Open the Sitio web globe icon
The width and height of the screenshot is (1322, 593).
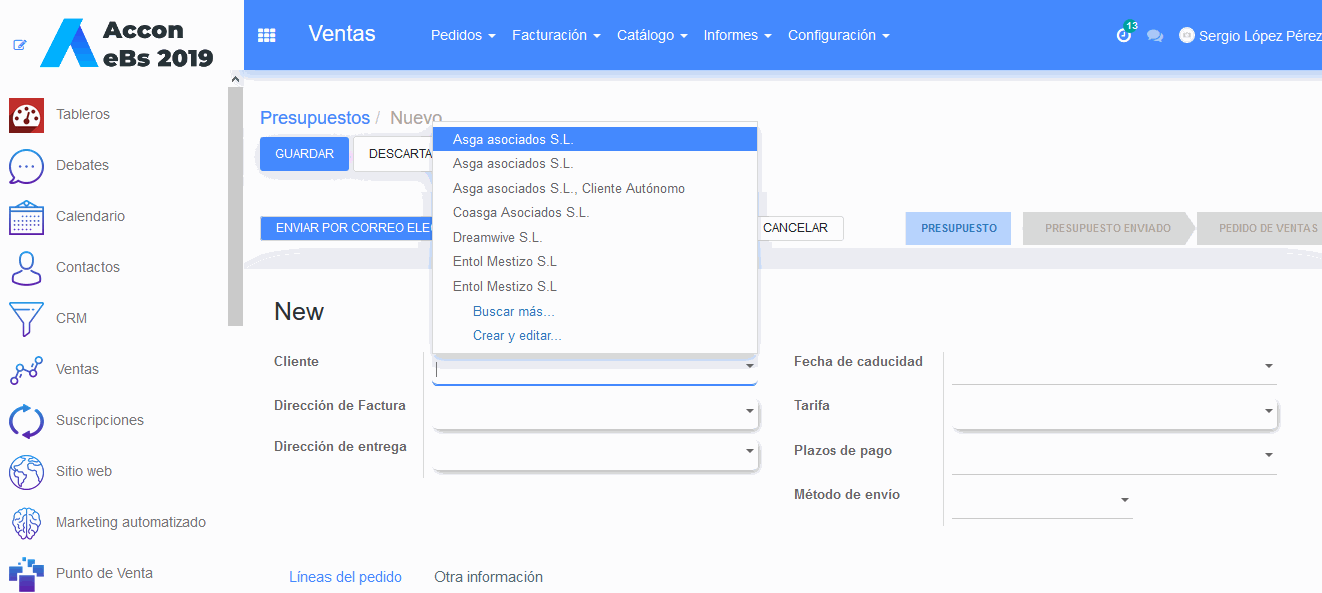point(26,472)
